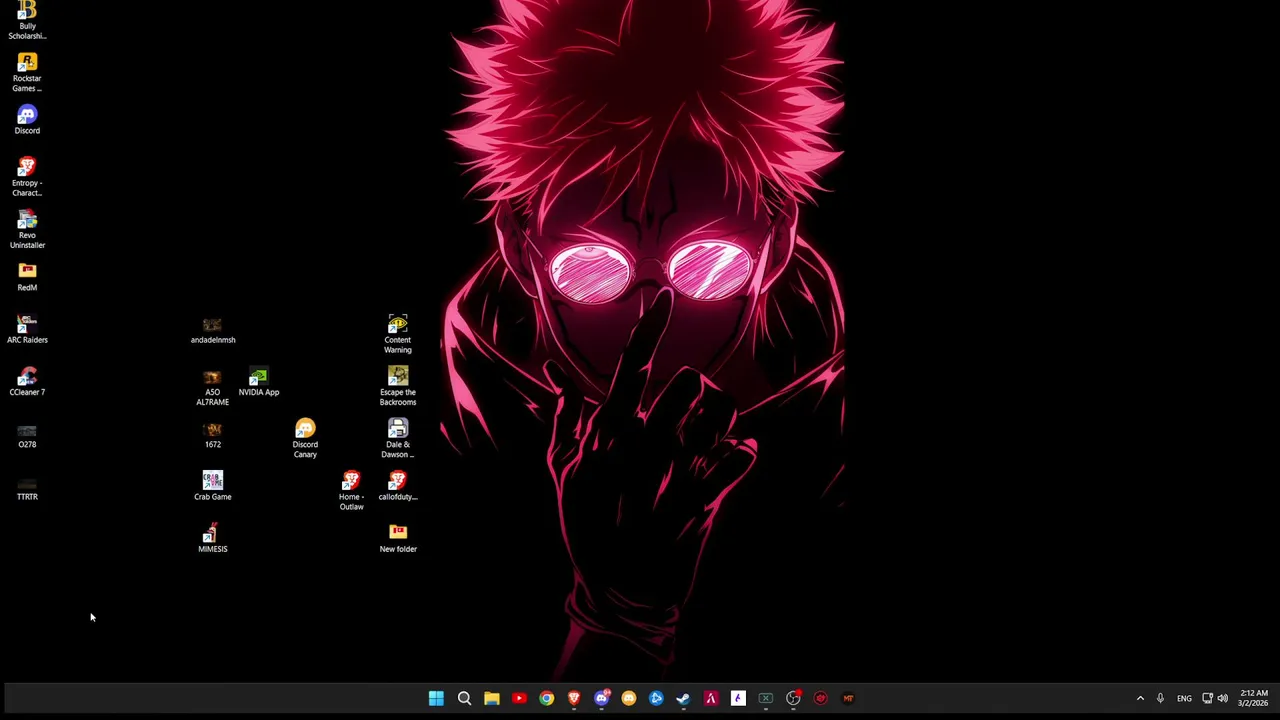Select Escape the Backrooms desktop shortcut

point(398,387)
